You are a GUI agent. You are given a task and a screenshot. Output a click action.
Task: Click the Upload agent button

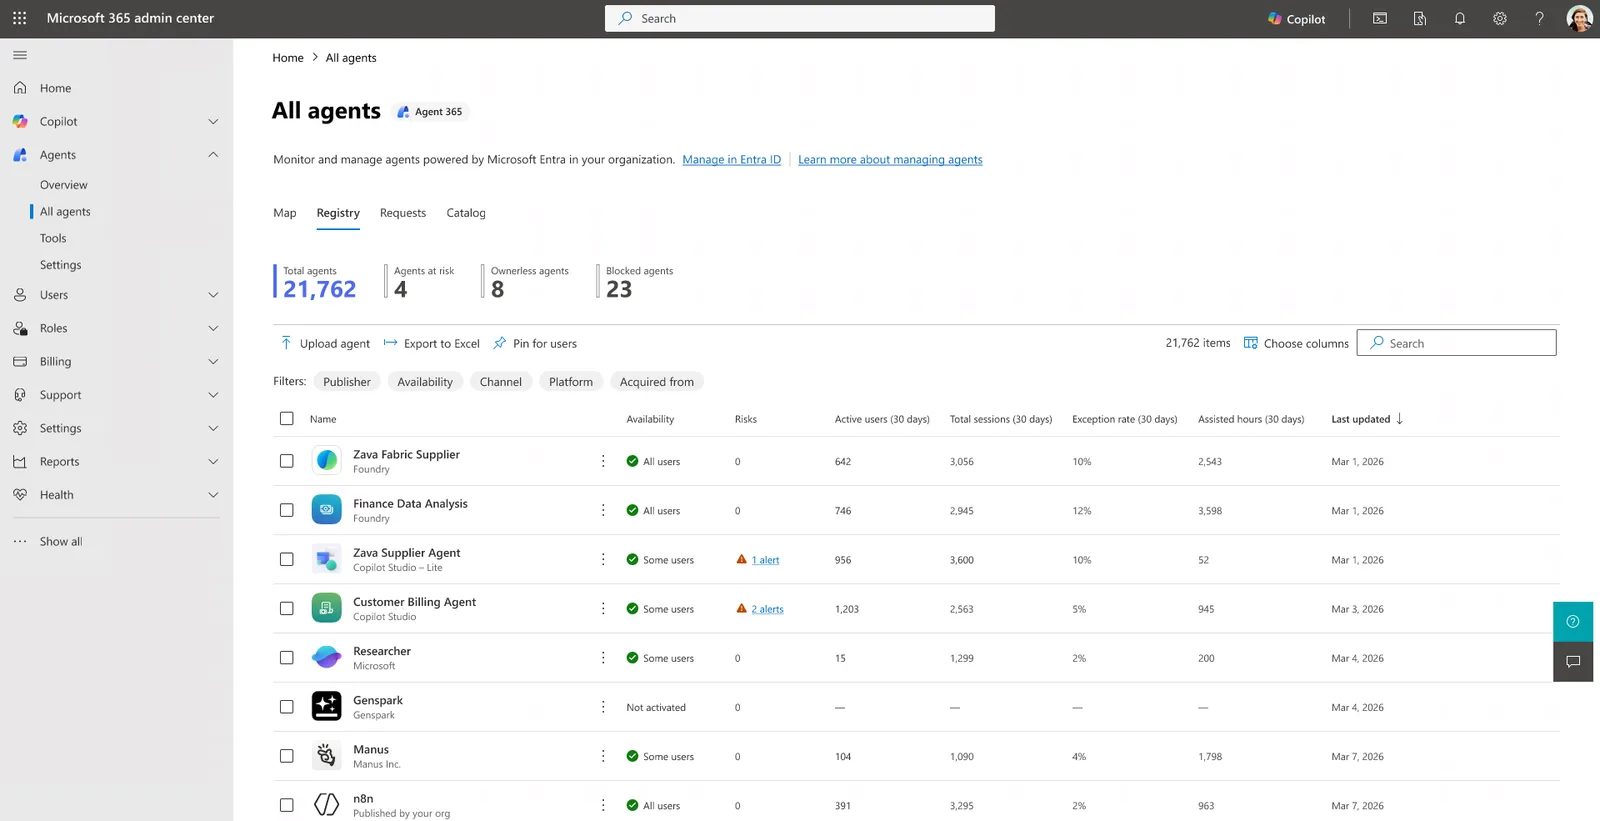tap(325, 343)
